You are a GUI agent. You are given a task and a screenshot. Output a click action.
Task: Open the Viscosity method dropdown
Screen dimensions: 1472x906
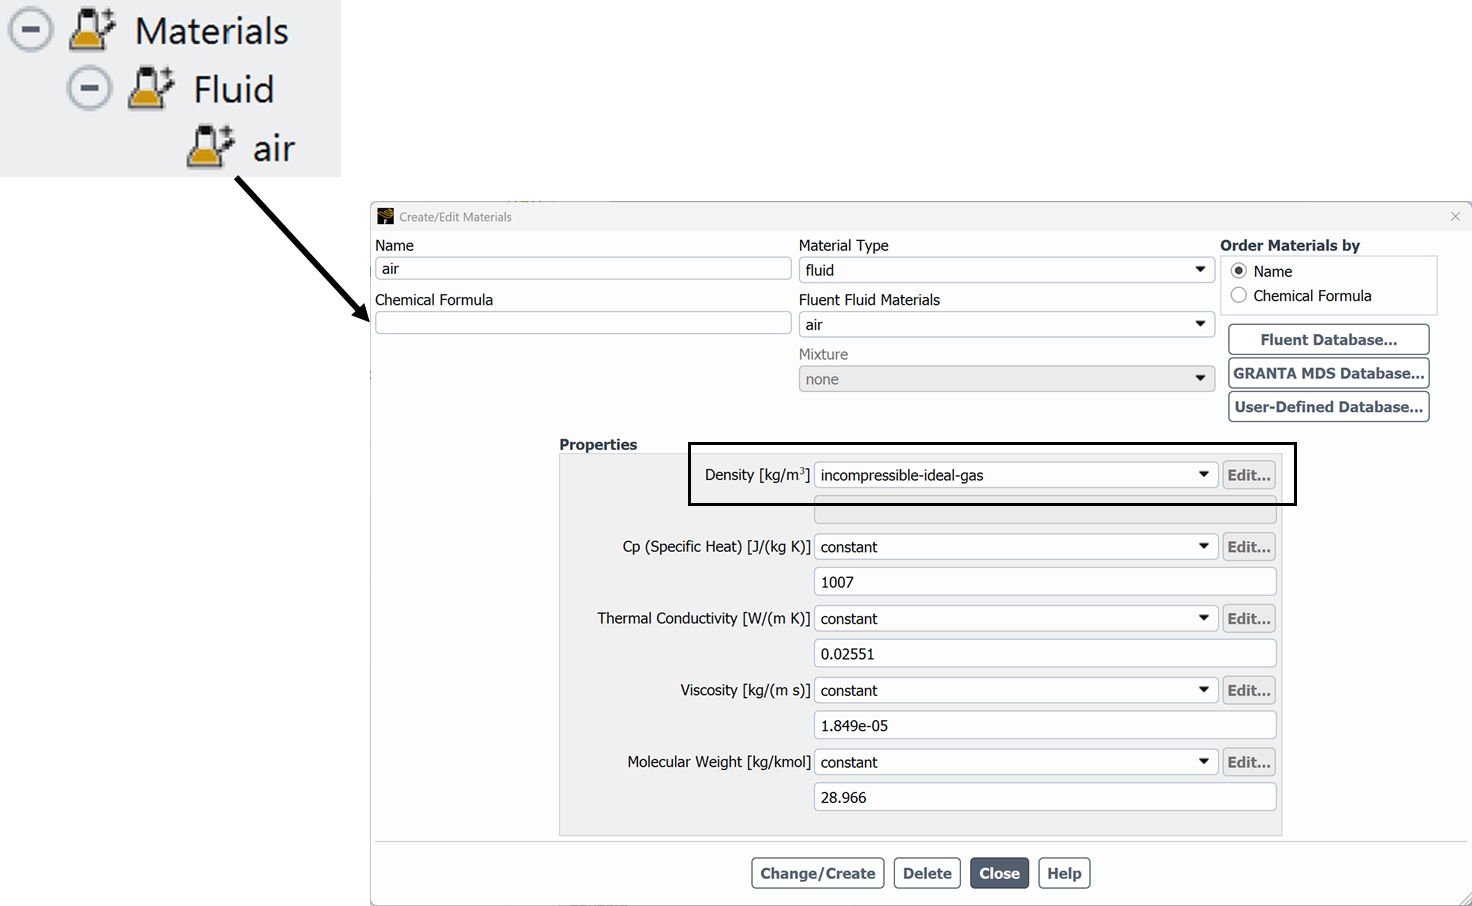1016,691
